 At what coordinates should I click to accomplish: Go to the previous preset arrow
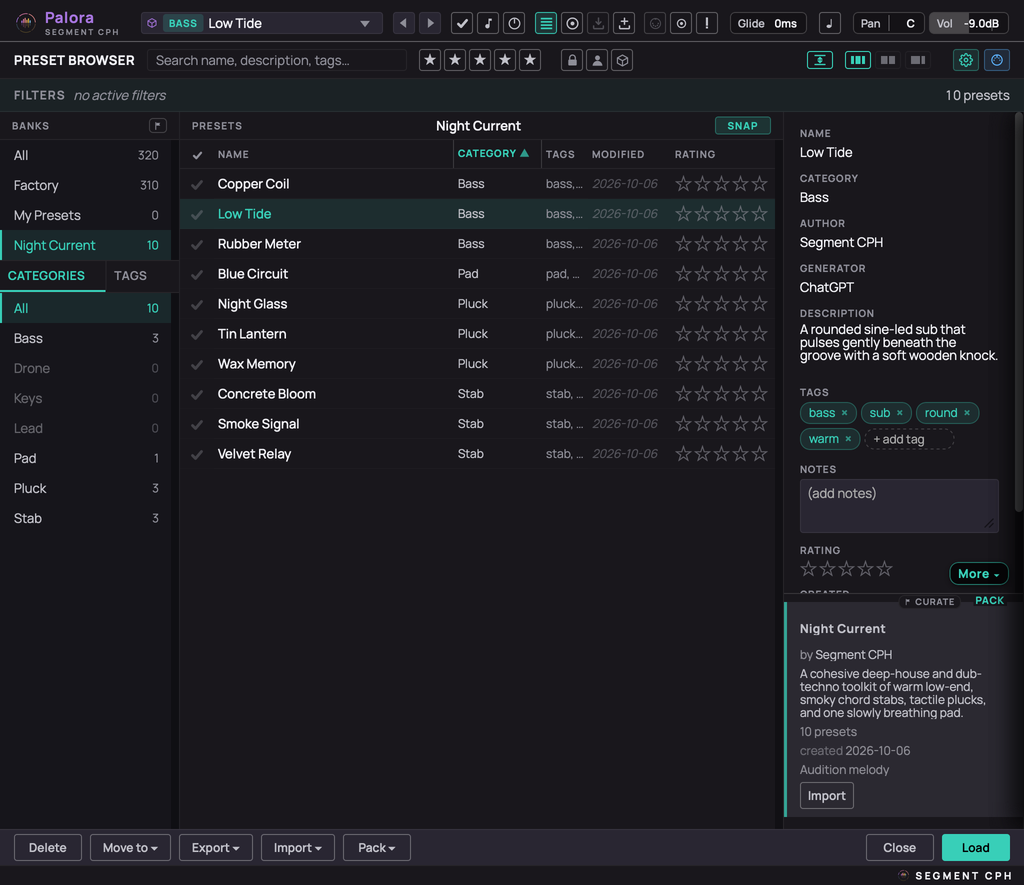tap(403, 24)
